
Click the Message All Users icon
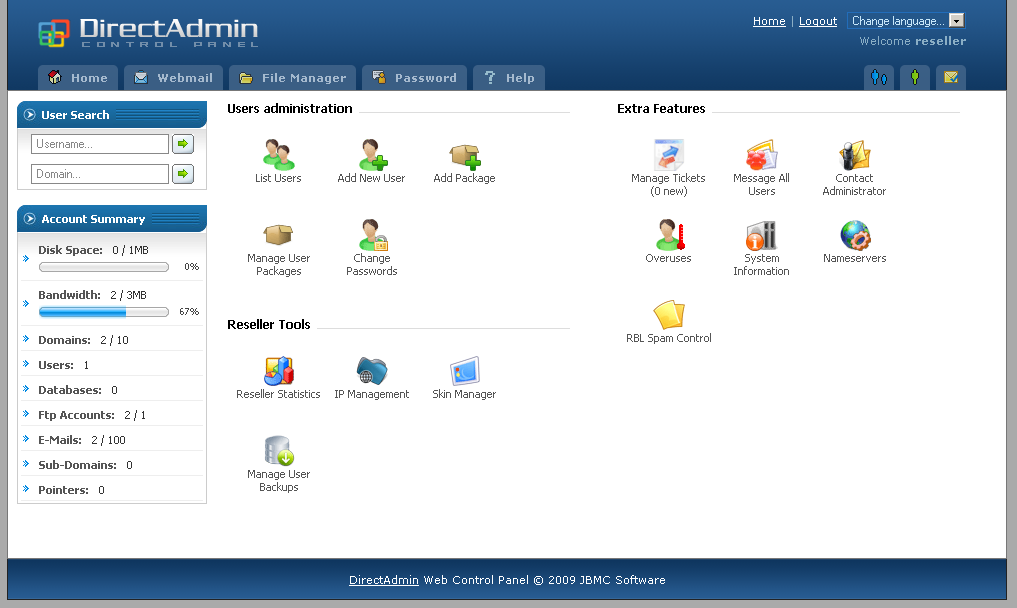(x=761, y=155)
